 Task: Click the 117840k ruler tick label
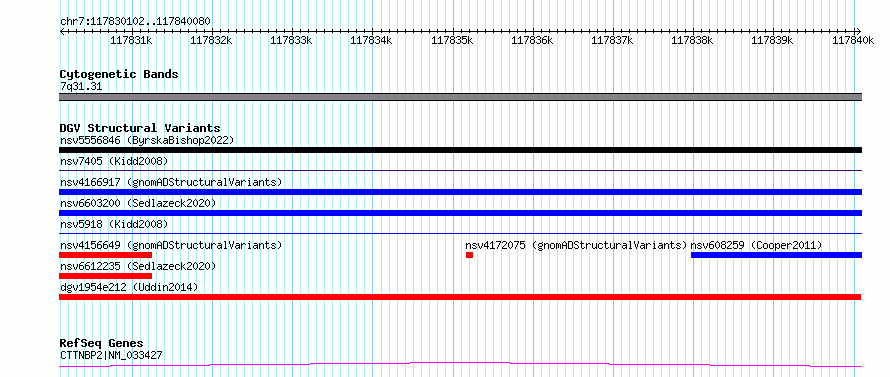[x=853, y=40]
